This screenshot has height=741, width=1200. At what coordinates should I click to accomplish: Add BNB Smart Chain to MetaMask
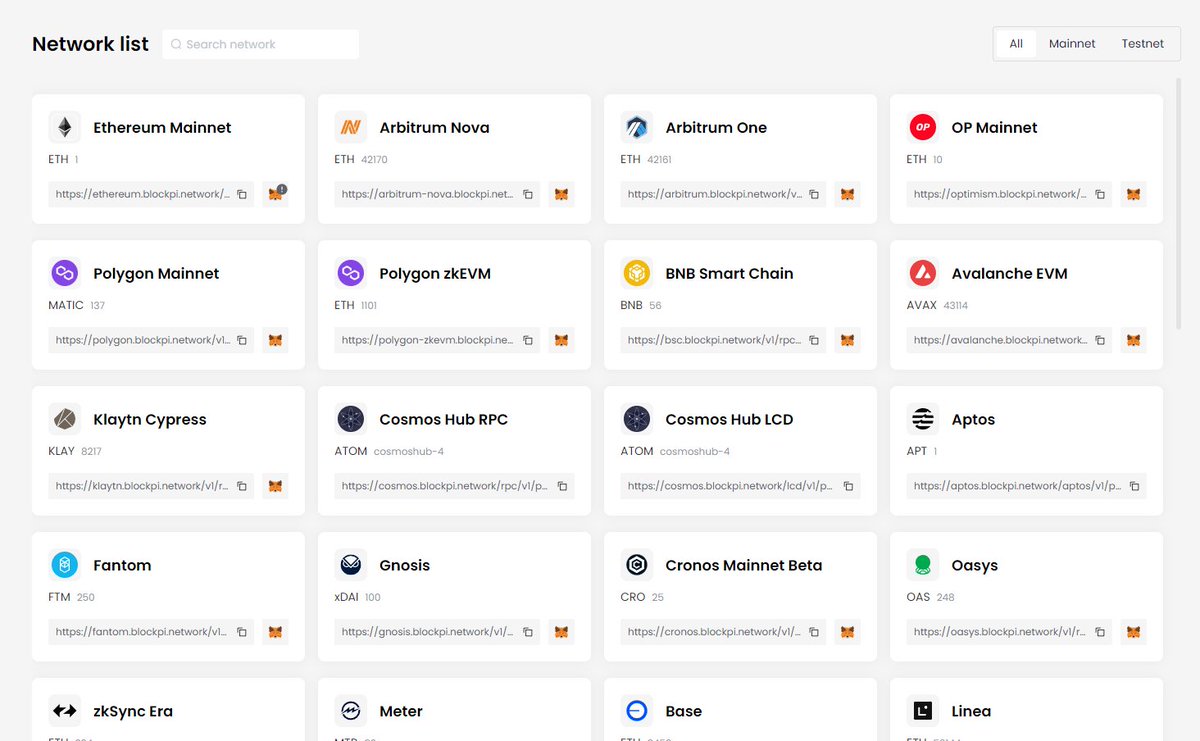tap(848, 340)
